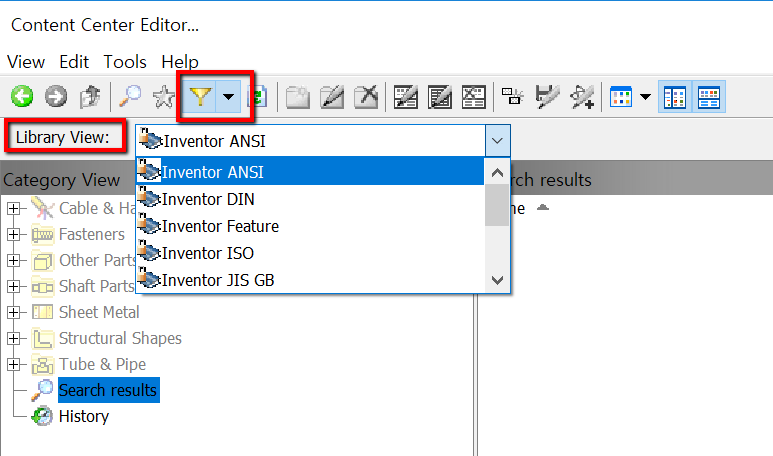Expand the Sheet Metal category
The height and width of the screenshot is (456, 773).
click(x=14, y=313)
